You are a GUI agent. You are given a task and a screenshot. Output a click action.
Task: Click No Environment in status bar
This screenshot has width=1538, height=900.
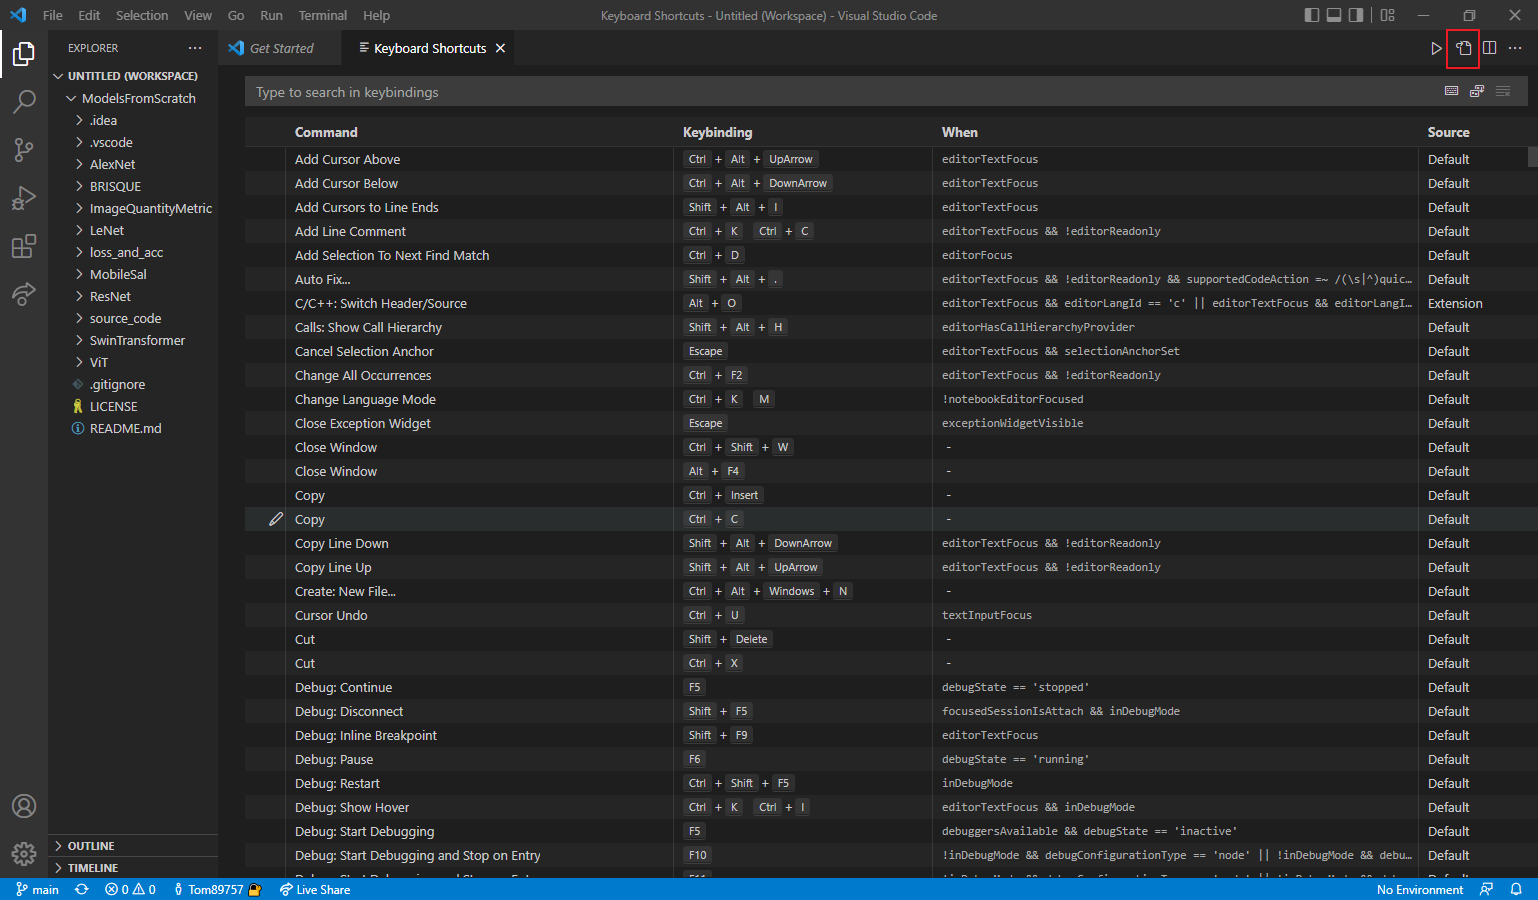click(x=1420, y=889)
